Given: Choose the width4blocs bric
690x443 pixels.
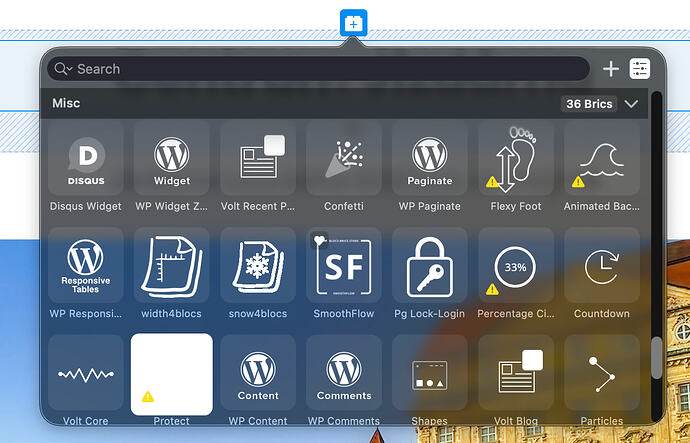Looking at the screenshot, I should click(172, 265).
